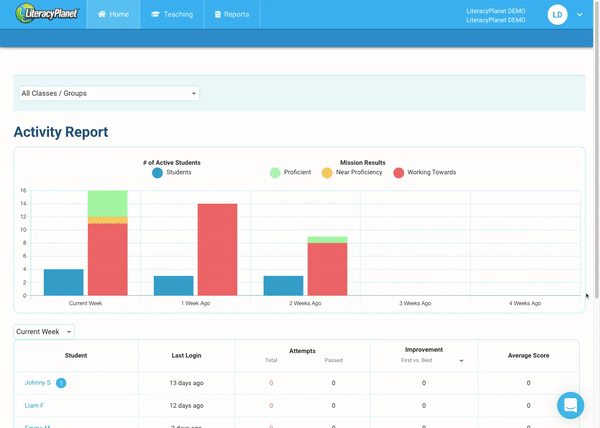Click the Reports clipboard icon

(x=217, y=15)
